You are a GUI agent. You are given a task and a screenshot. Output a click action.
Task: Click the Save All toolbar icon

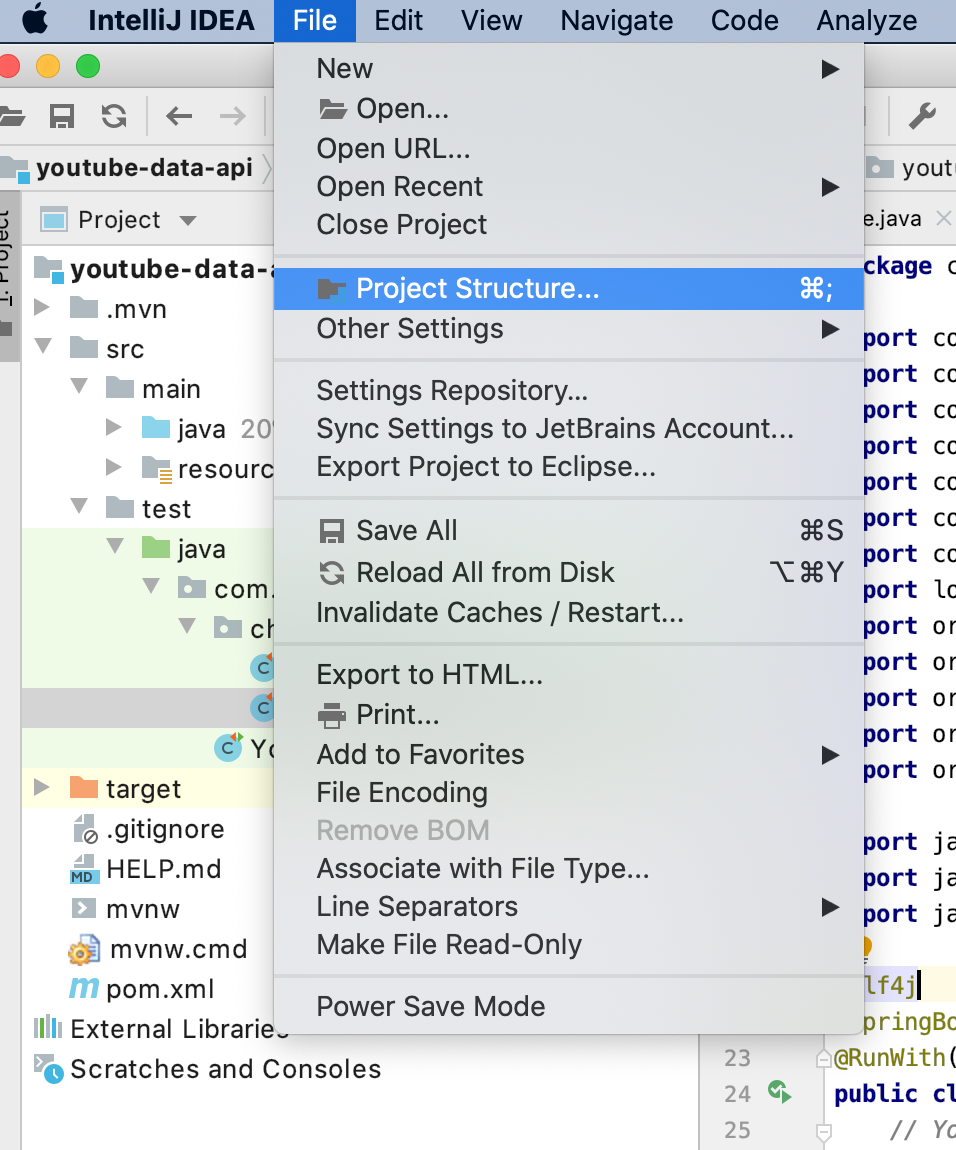click(62, 116)
